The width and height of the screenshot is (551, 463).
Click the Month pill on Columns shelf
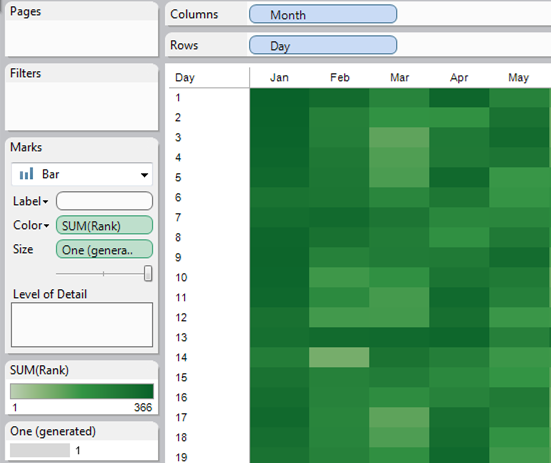pyautogui.click(x=323, y=14)
